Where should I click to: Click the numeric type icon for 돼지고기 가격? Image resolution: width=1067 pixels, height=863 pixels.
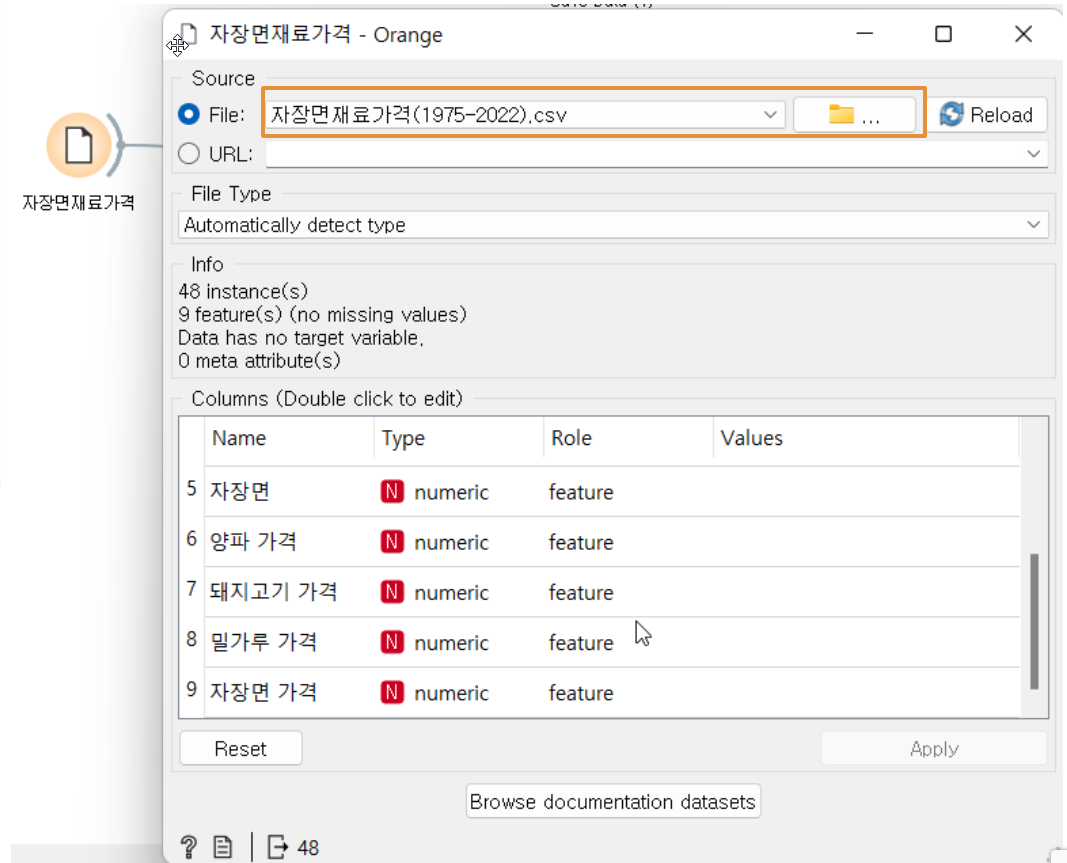pos(392,592)
